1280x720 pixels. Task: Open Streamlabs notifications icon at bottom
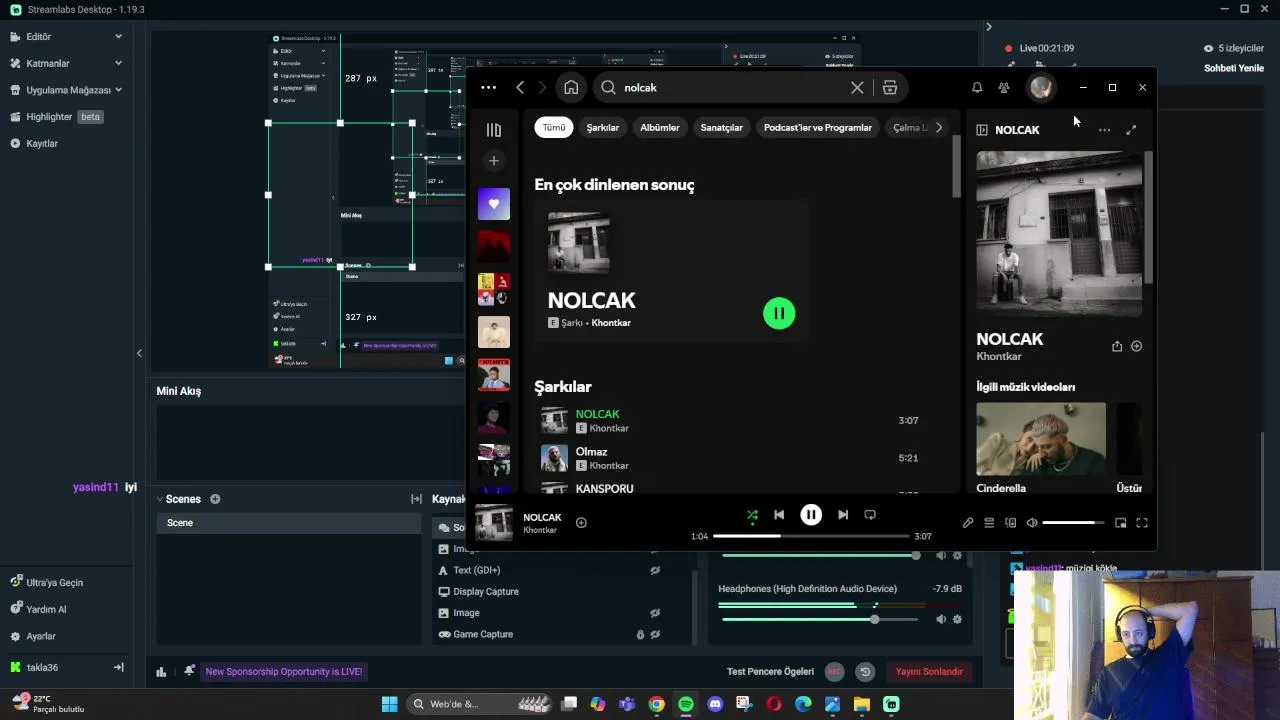click(189, 672)
